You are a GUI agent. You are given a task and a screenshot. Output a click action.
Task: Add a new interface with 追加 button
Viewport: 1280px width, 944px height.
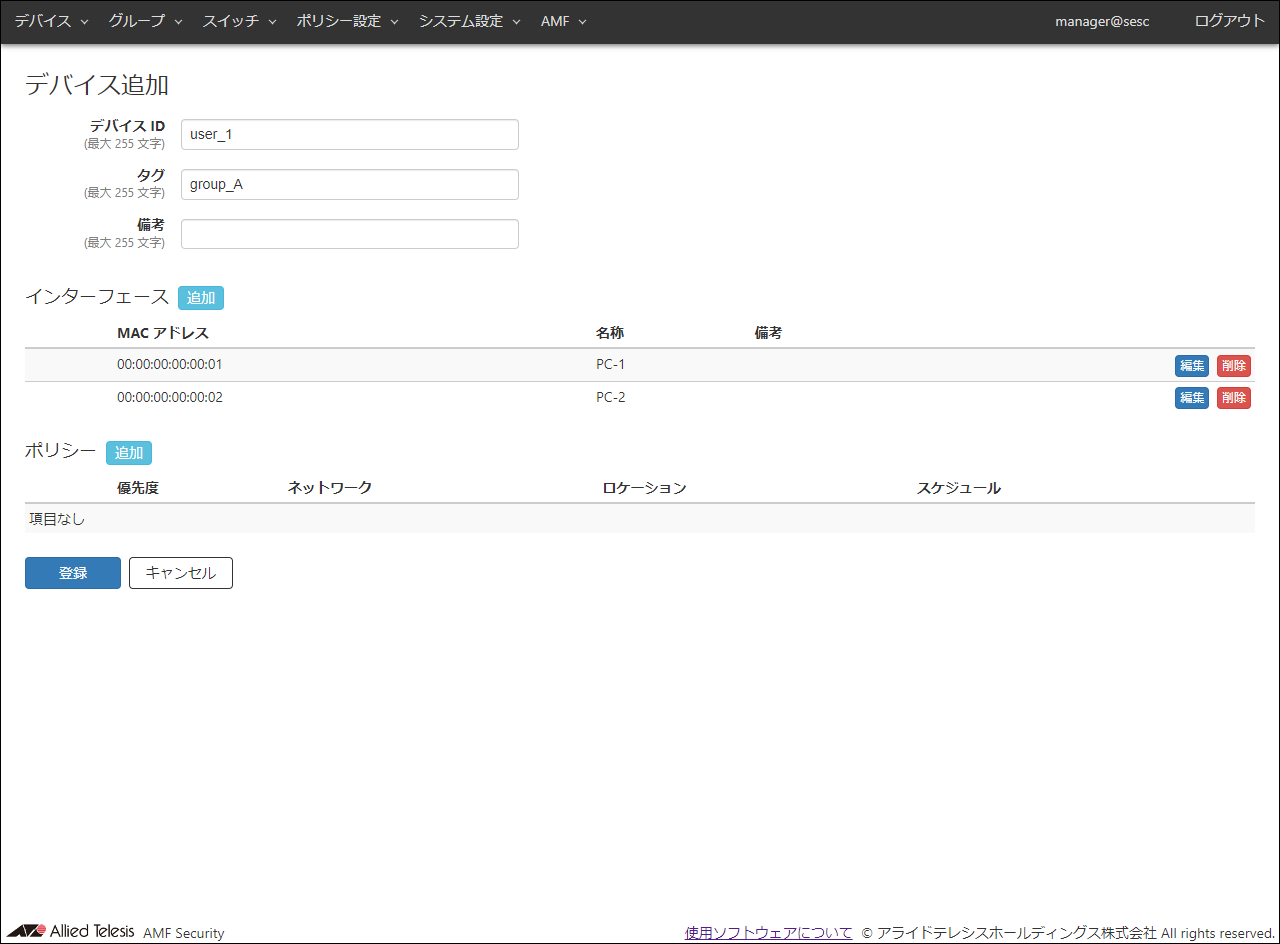201,297
